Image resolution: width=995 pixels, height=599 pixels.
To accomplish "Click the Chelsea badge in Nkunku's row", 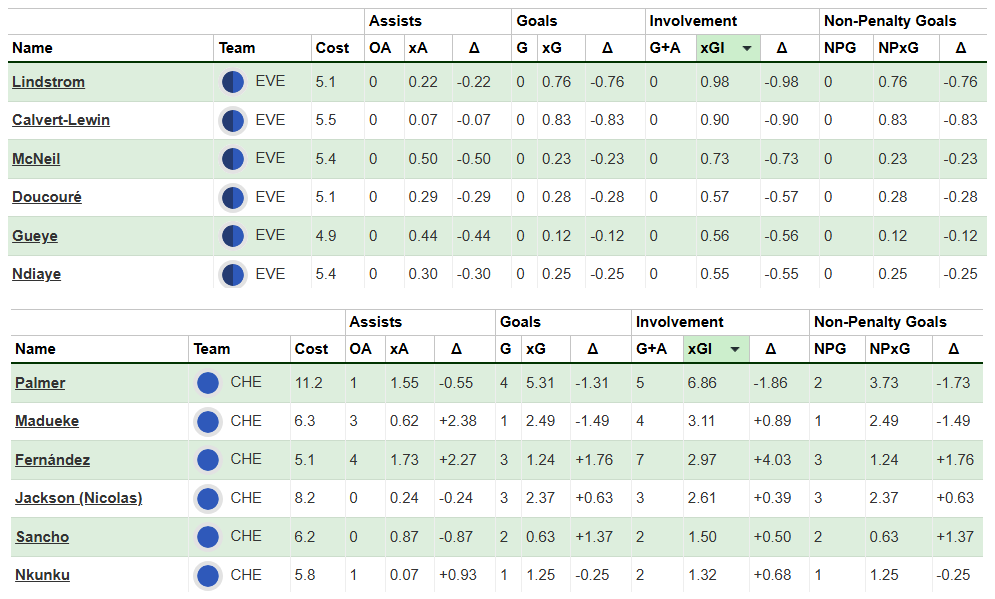I will click(x=208, y=575).
